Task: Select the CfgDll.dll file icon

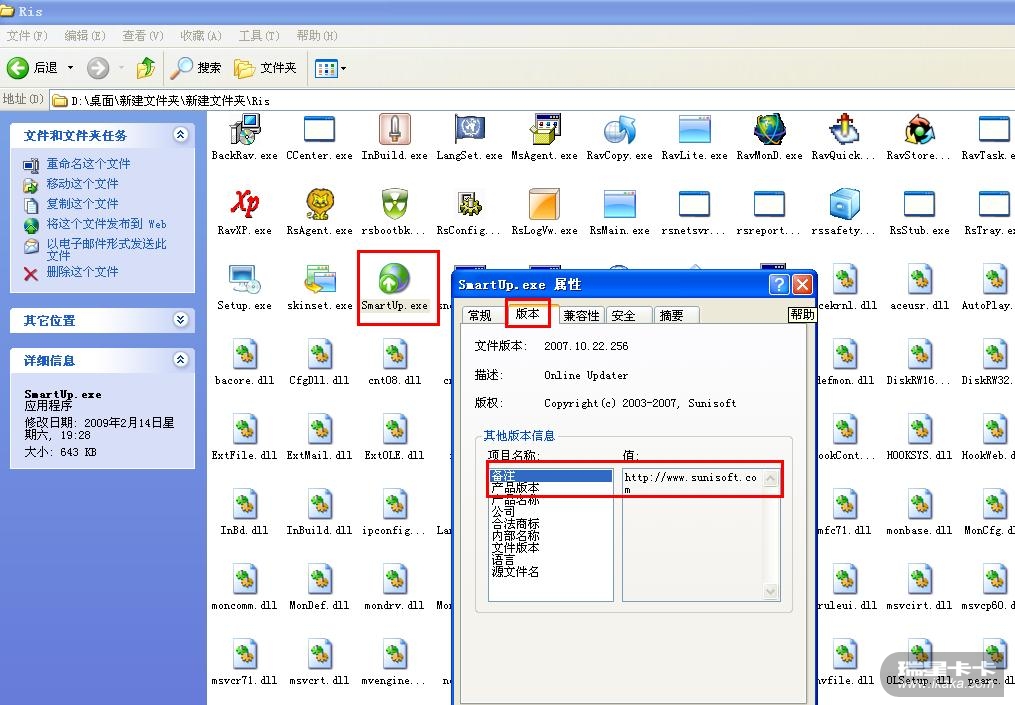Action: pos(319,354)
